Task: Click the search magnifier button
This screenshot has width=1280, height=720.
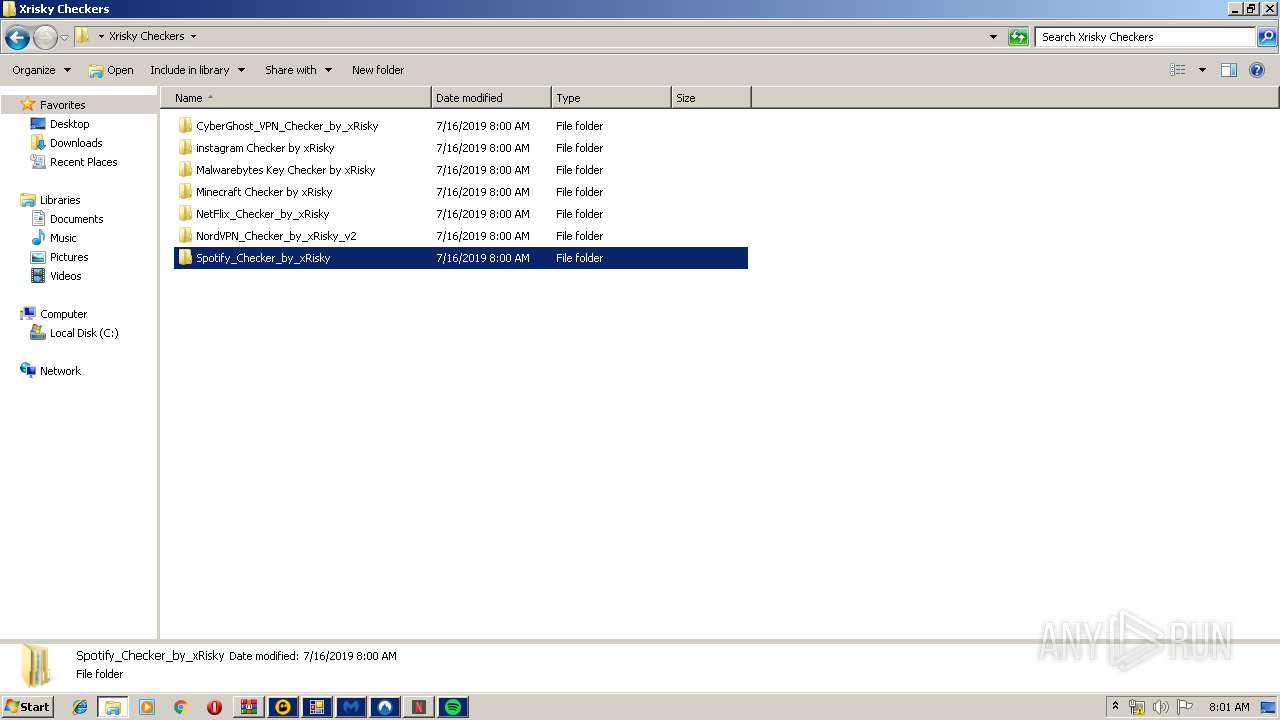Action: tap(1267, 37)
